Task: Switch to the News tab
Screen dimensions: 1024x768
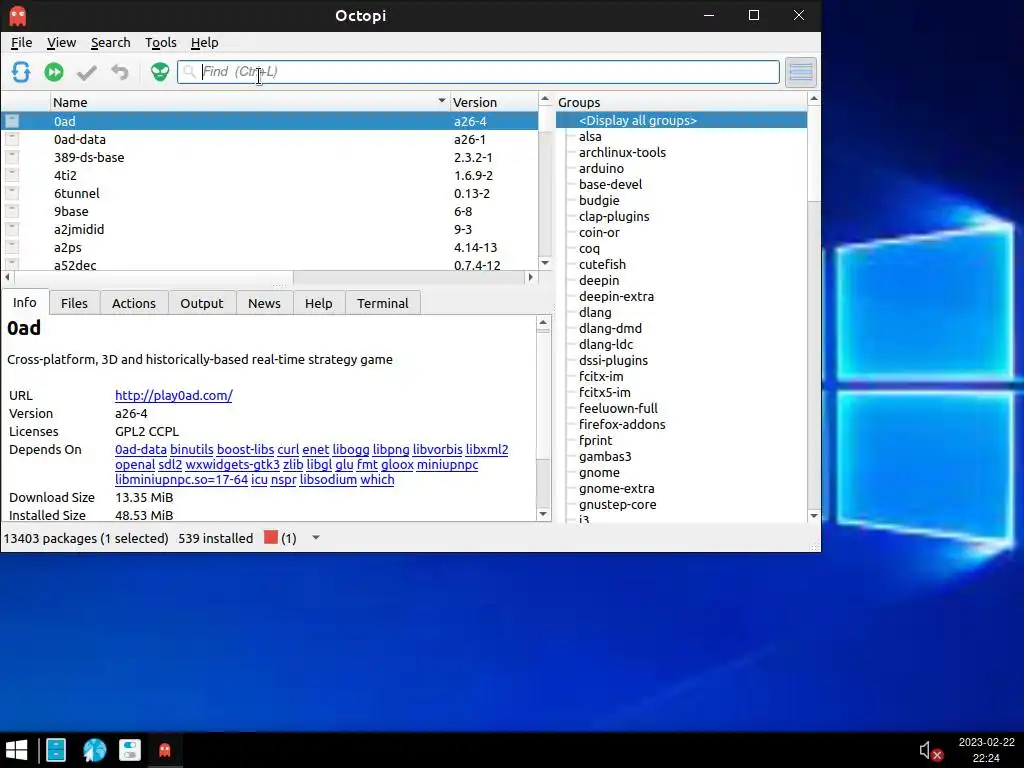Action: click(x=264, y=303)
